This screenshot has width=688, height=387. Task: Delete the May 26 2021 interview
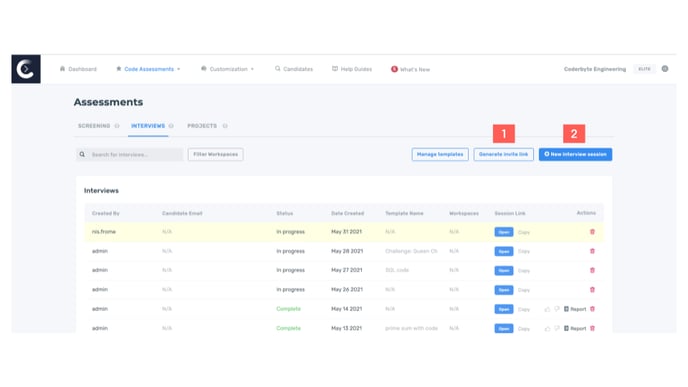click(x=592, y=290)
